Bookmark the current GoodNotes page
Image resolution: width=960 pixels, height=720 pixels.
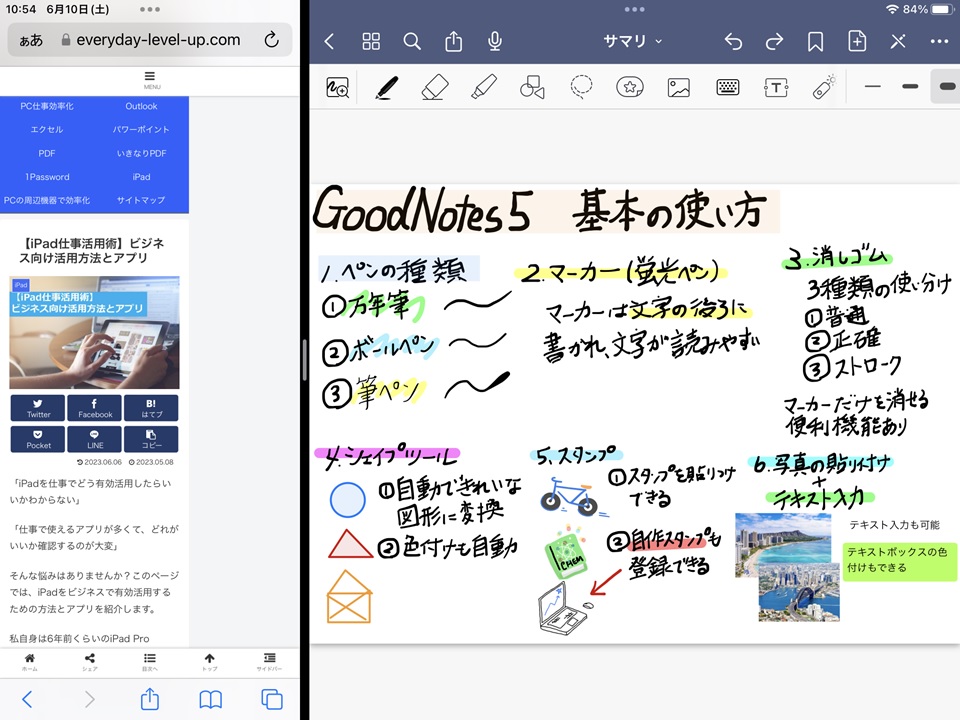pos(815,41)
